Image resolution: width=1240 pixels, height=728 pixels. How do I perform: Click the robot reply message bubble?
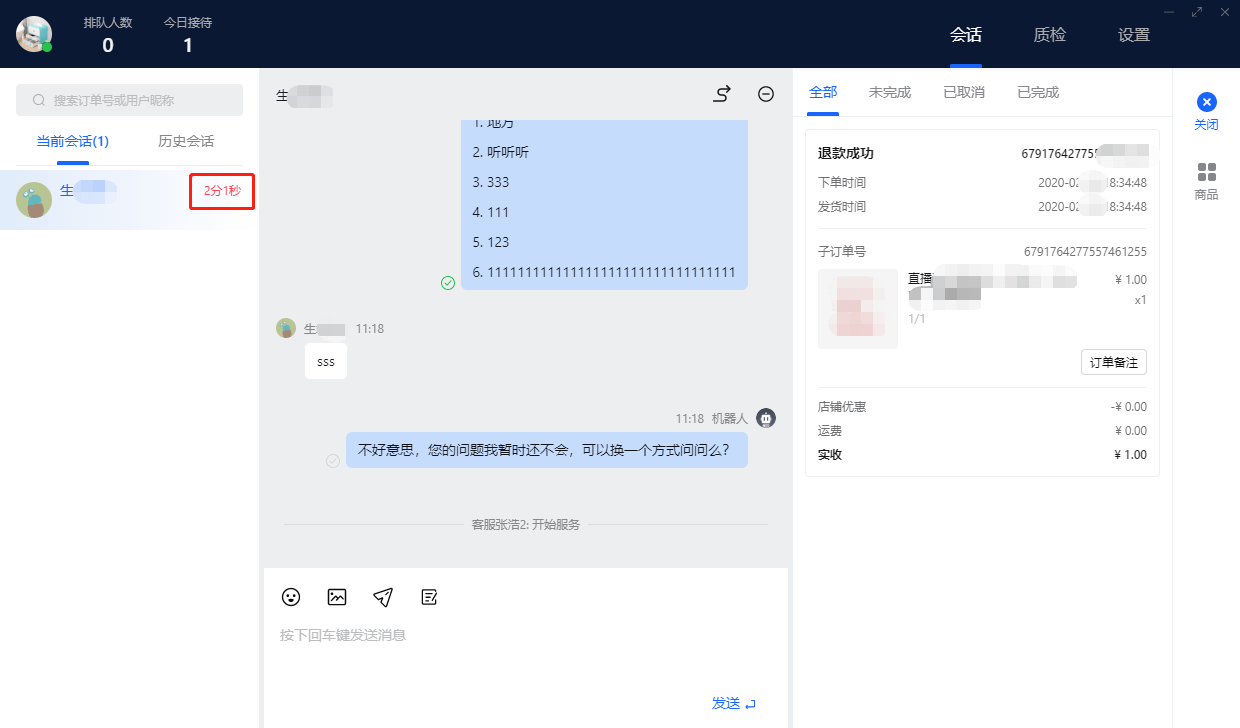coord(547,450)
